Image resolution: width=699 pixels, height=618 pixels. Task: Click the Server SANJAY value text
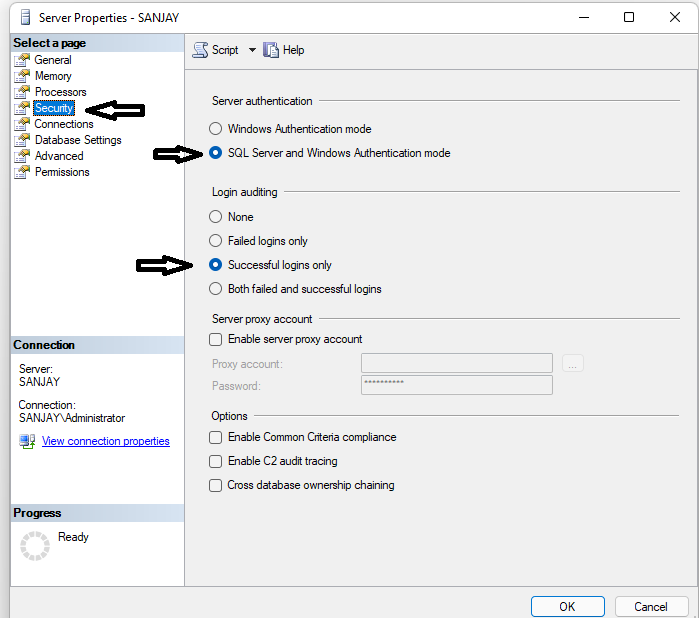click(39, 382)
